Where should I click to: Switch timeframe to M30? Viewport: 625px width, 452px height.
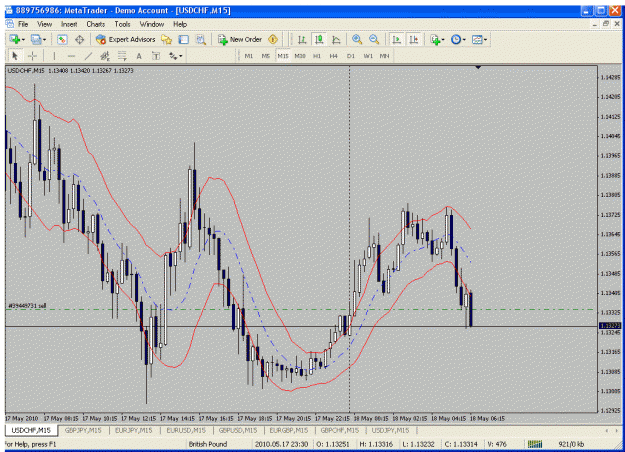coord(300,56)
